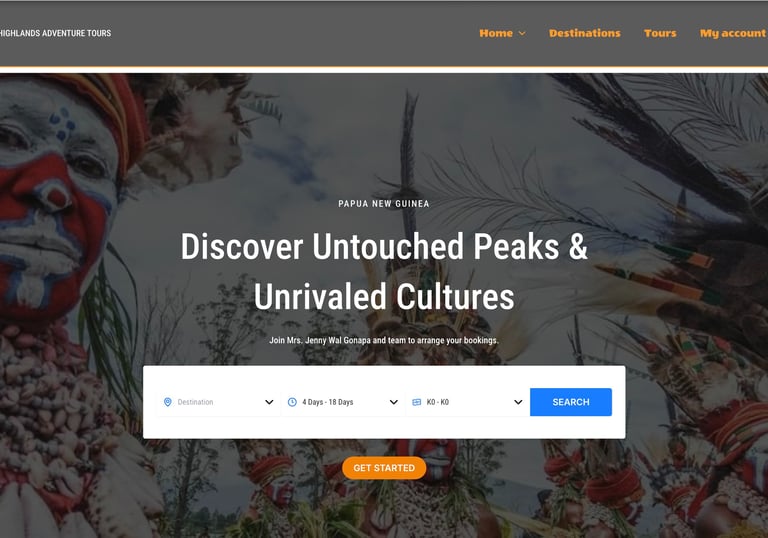Select the 4 Days - 18 Days field
768x538 pixels.
click(342, 402)
